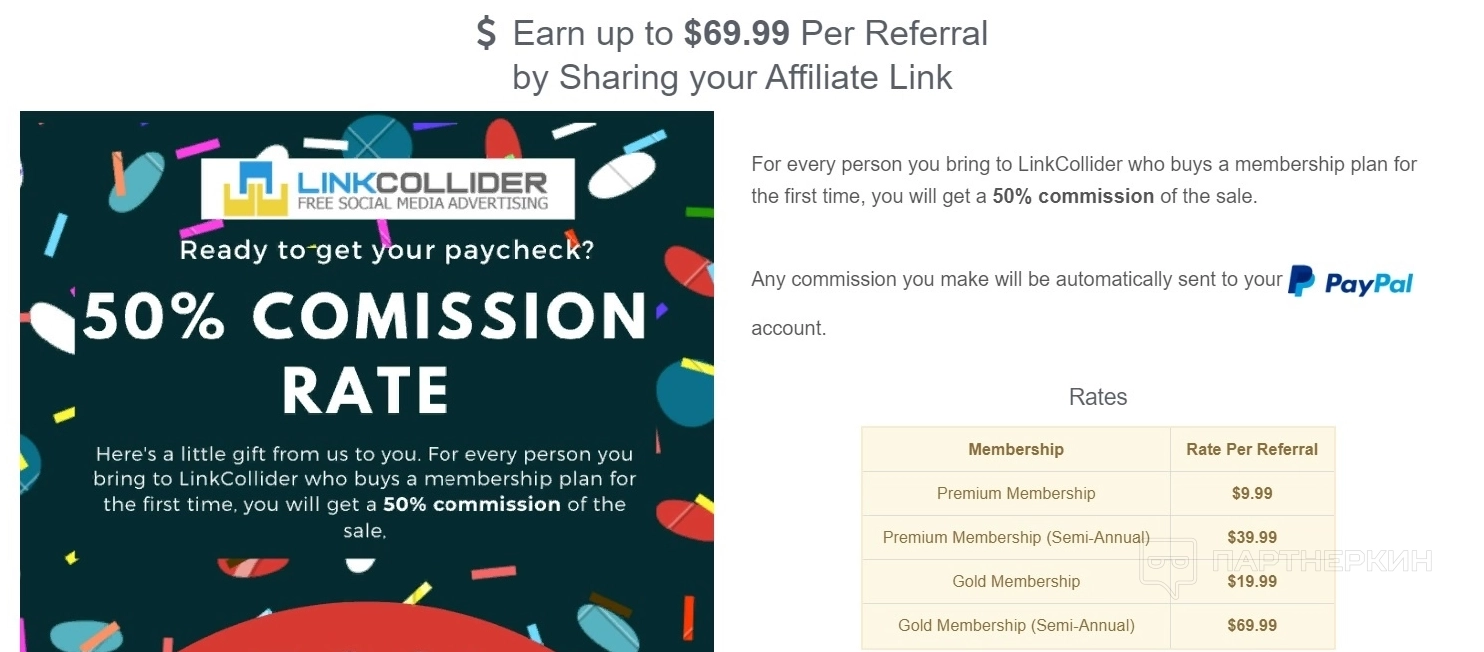
Task: Select the Gold Membership row
Action: point(1015,582)
